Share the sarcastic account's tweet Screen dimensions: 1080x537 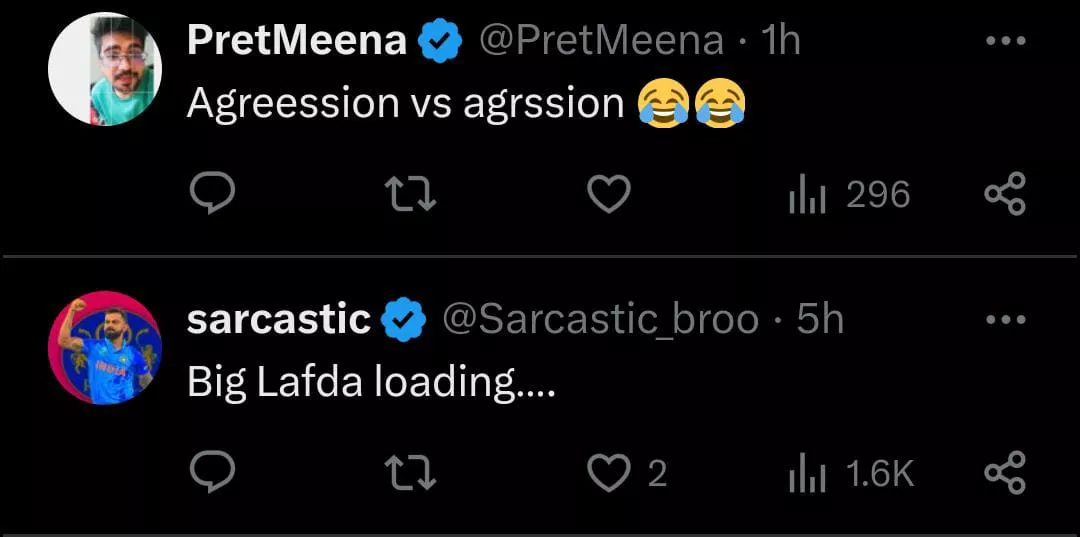pyautogui.click(x=1005, y=473)
